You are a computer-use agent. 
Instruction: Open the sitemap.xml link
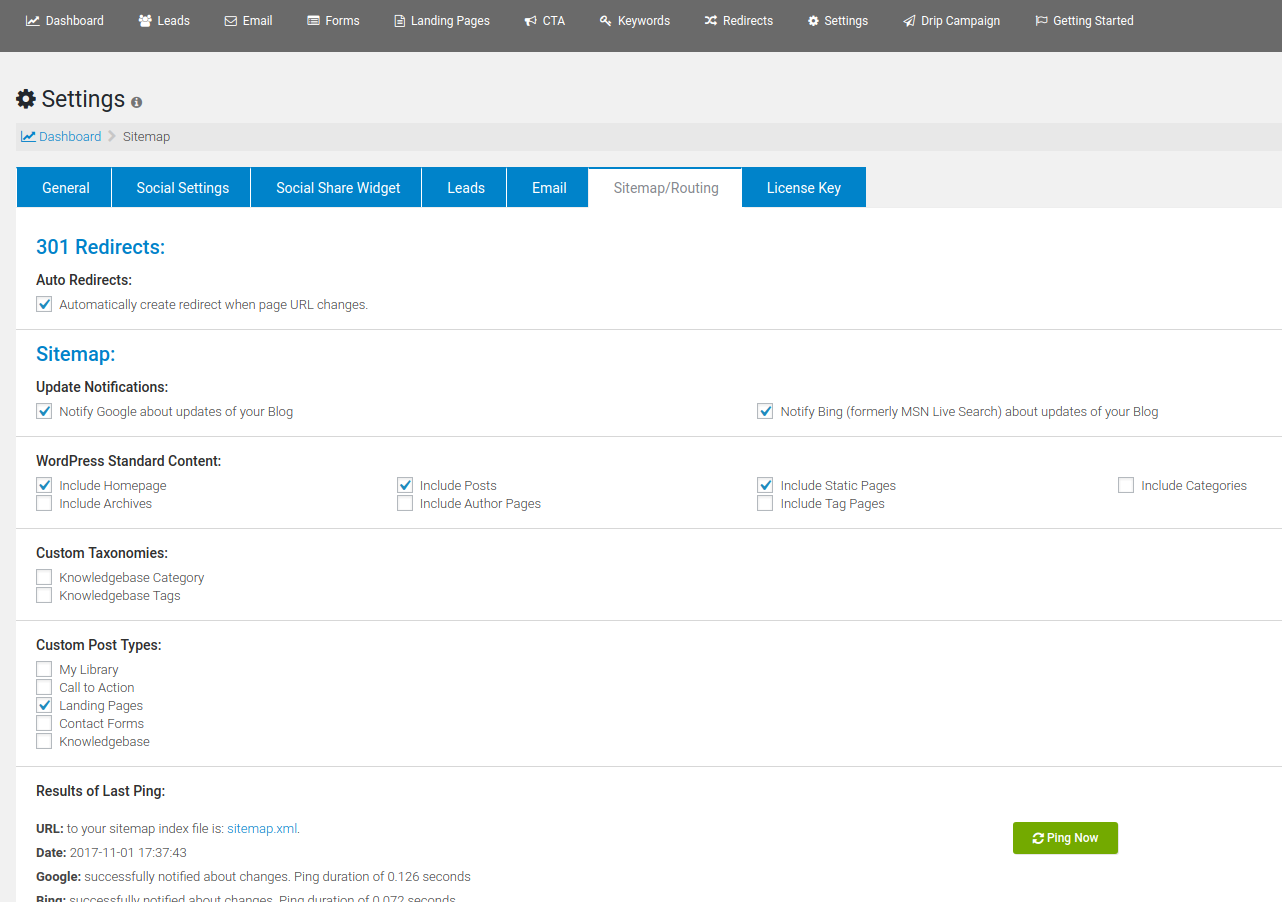(262, 828)
